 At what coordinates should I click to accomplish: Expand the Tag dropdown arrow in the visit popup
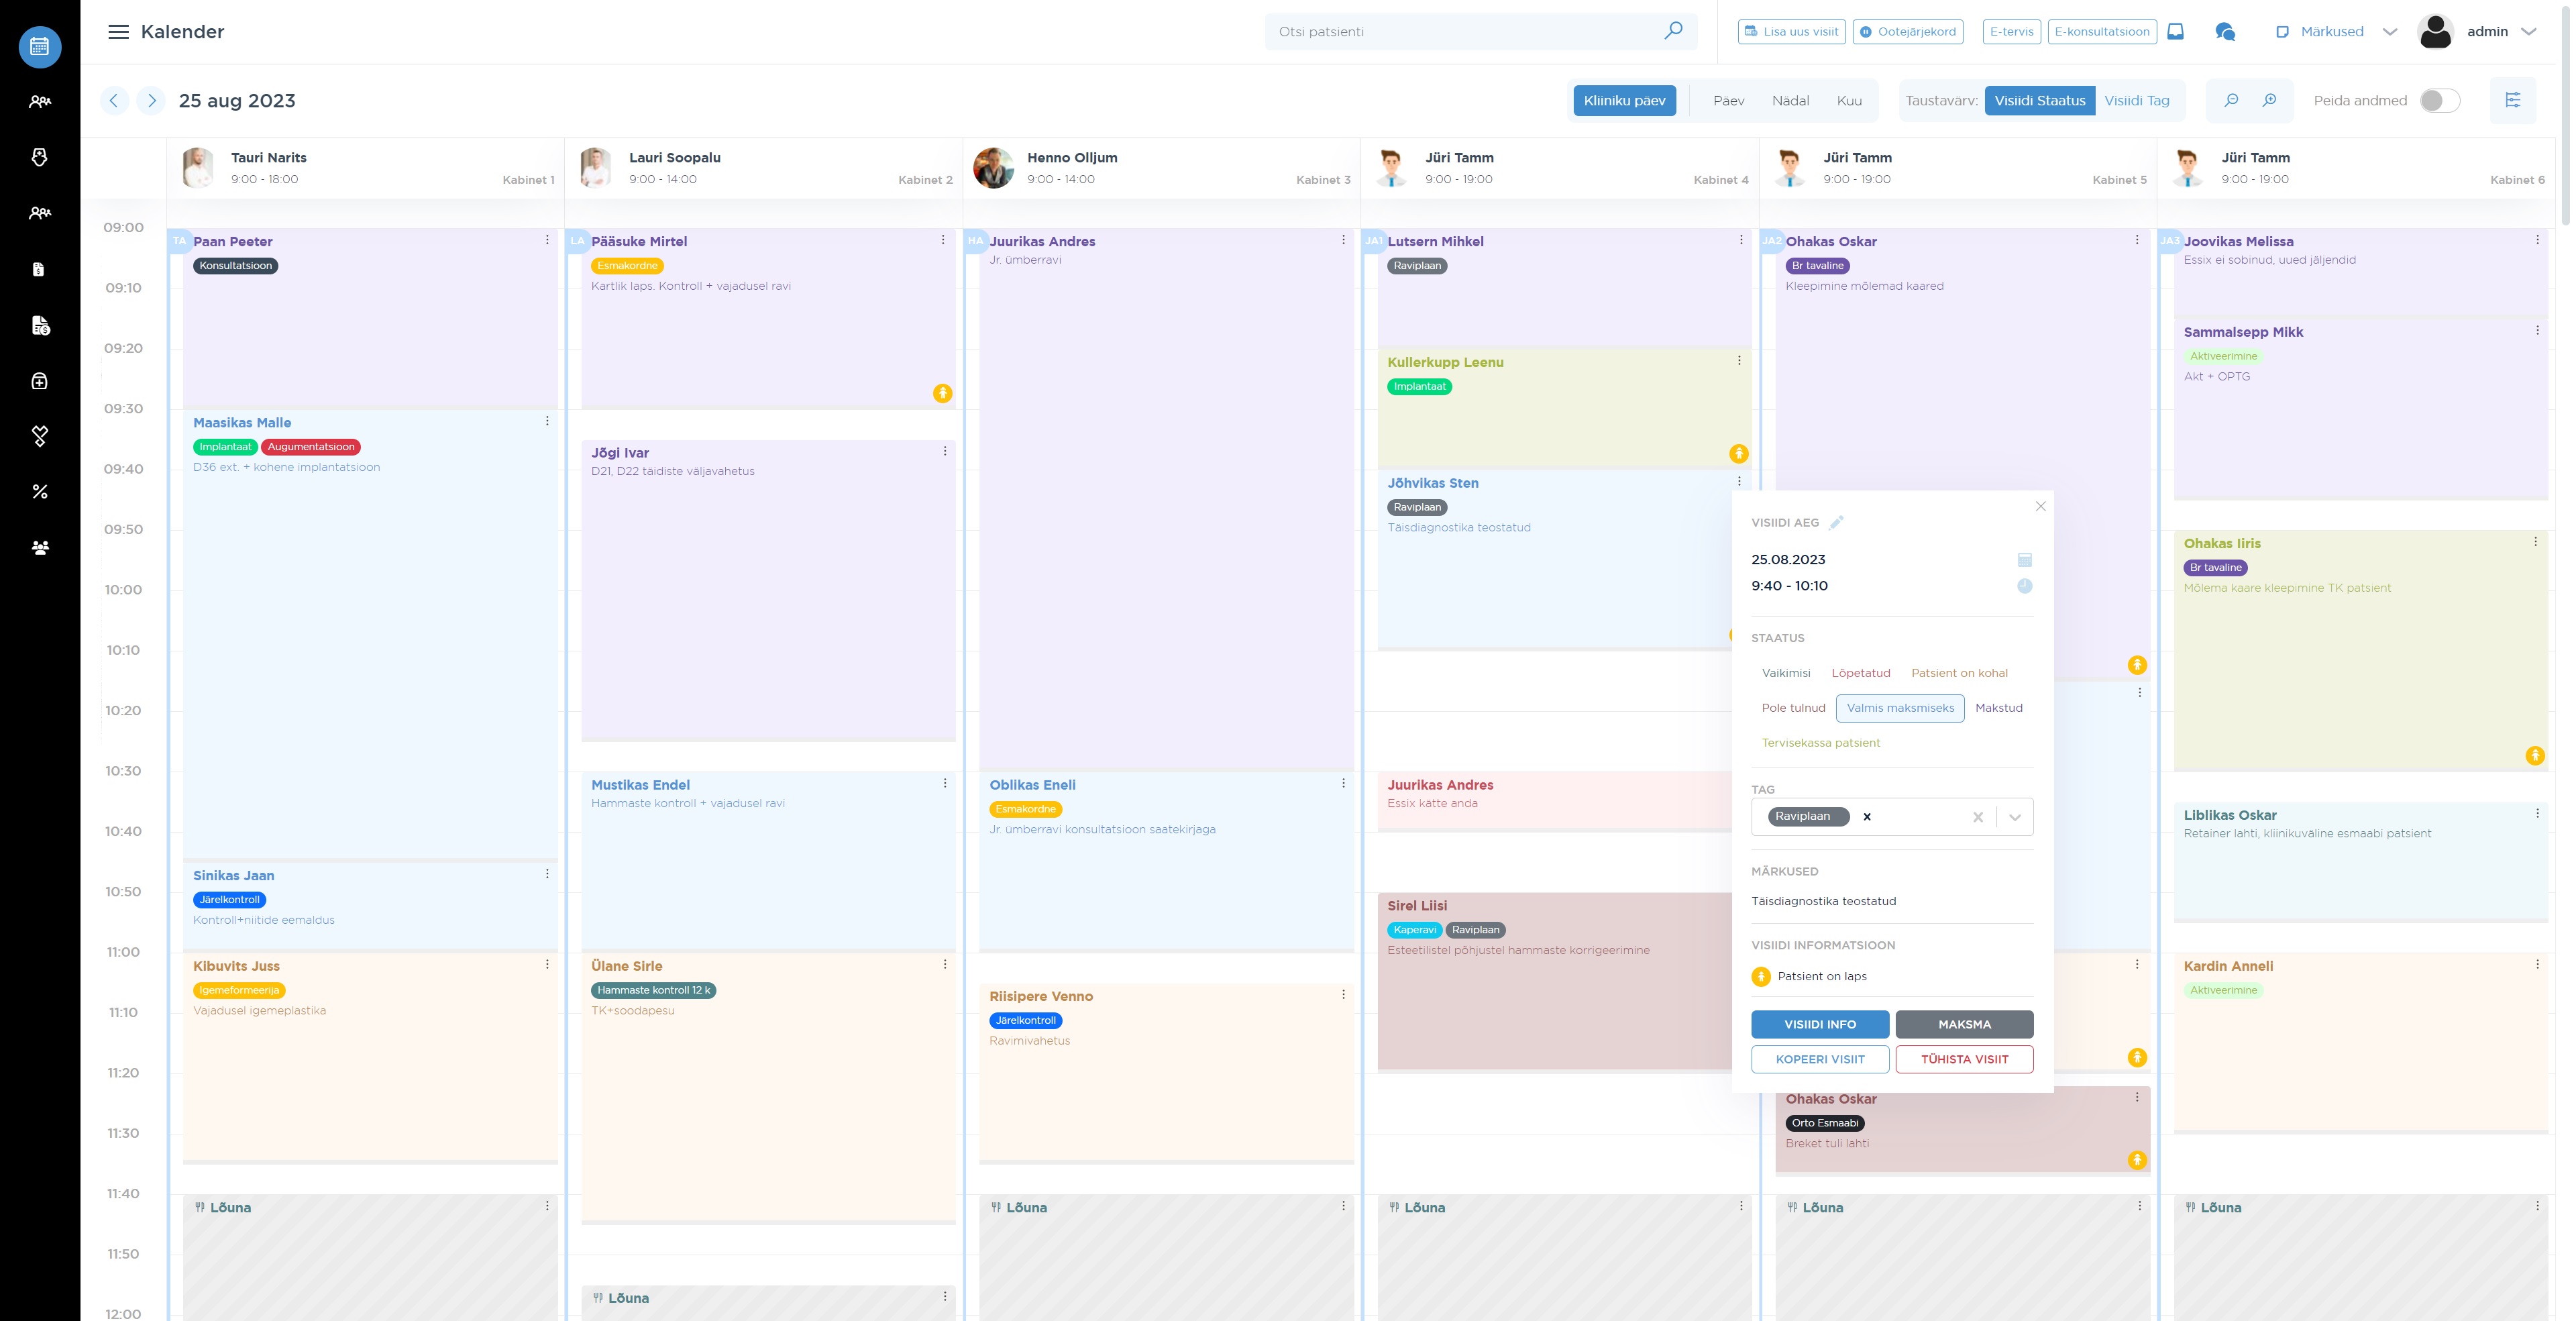click(x=2015, y=817)
